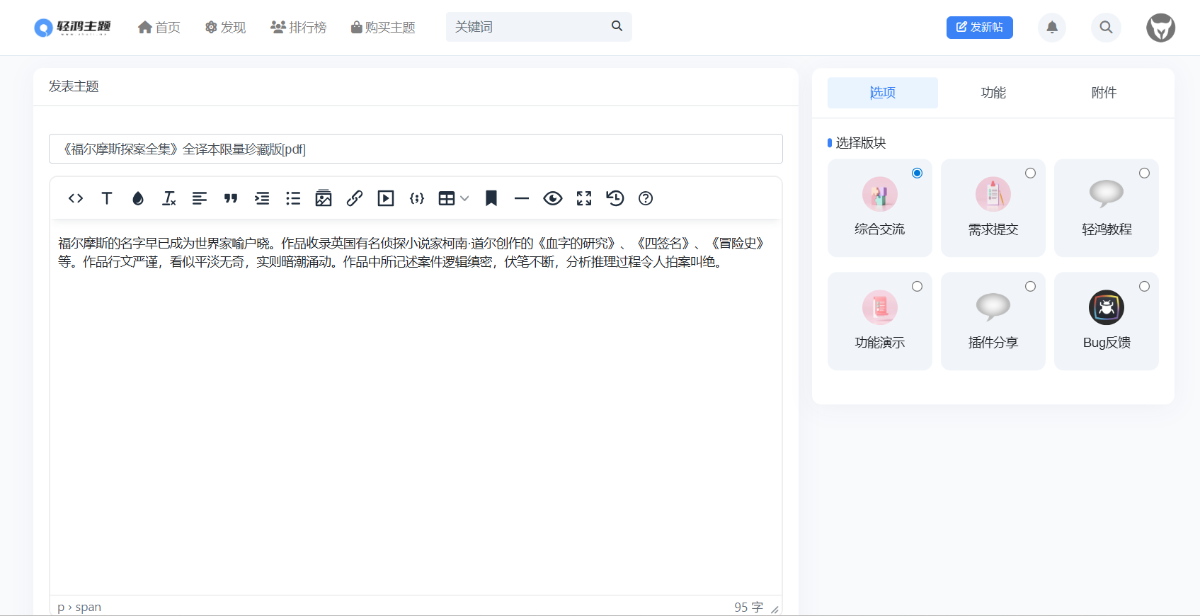Click the 发新帖 button
Screen dimensions: 1200x616
(980, 27)
